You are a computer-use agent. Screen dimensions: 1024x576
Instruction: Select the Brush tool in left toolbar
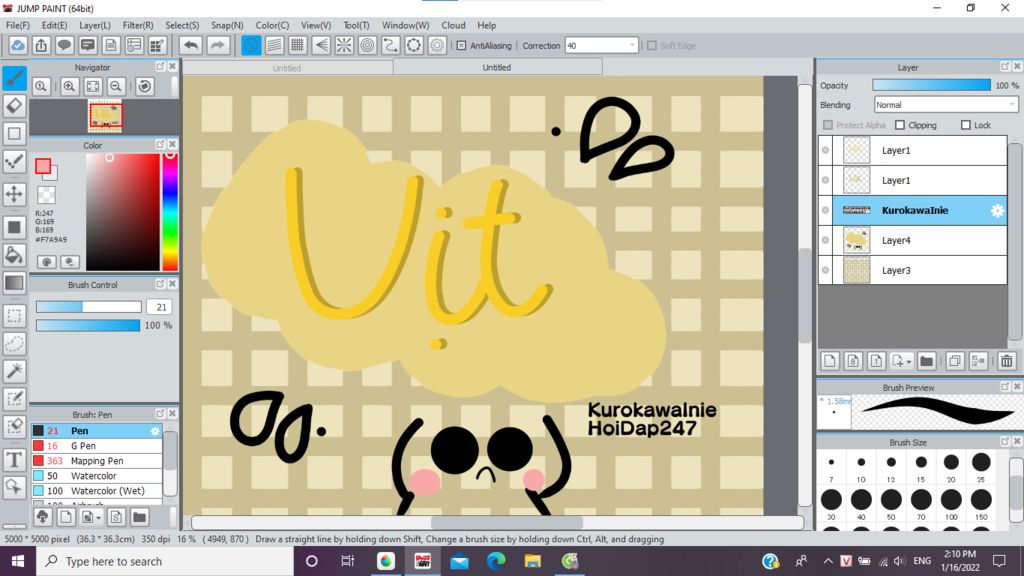tap(14, 78)
